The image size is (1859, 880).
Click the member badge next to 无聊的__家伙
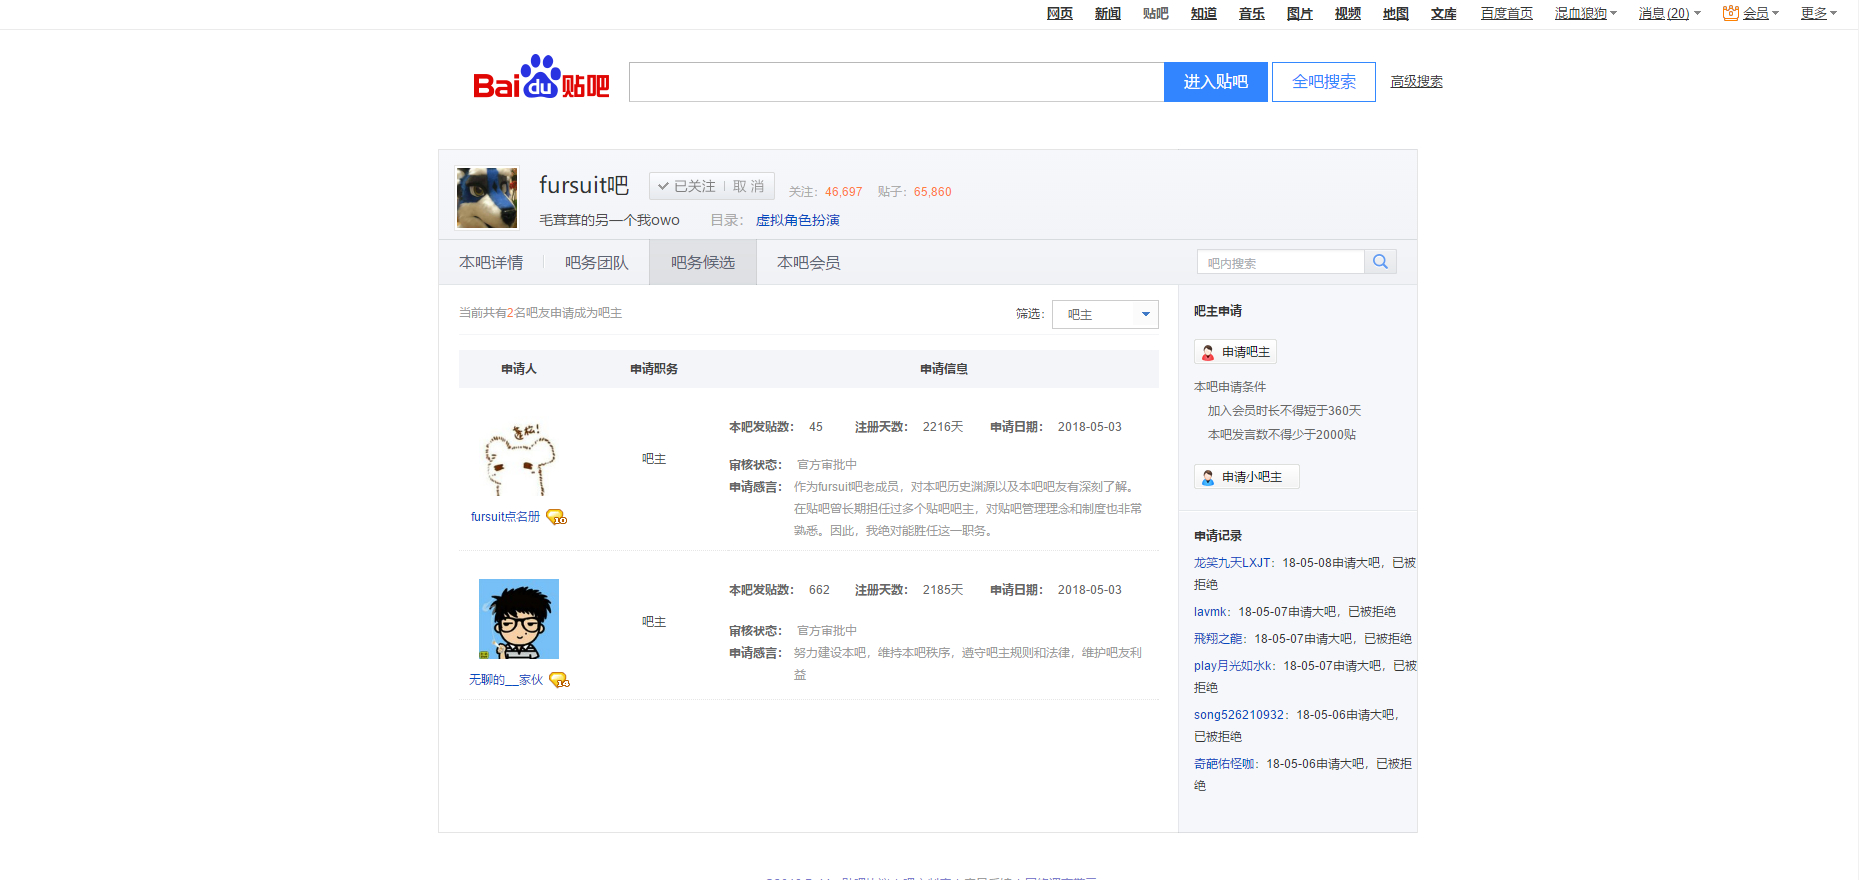[559, 680]
